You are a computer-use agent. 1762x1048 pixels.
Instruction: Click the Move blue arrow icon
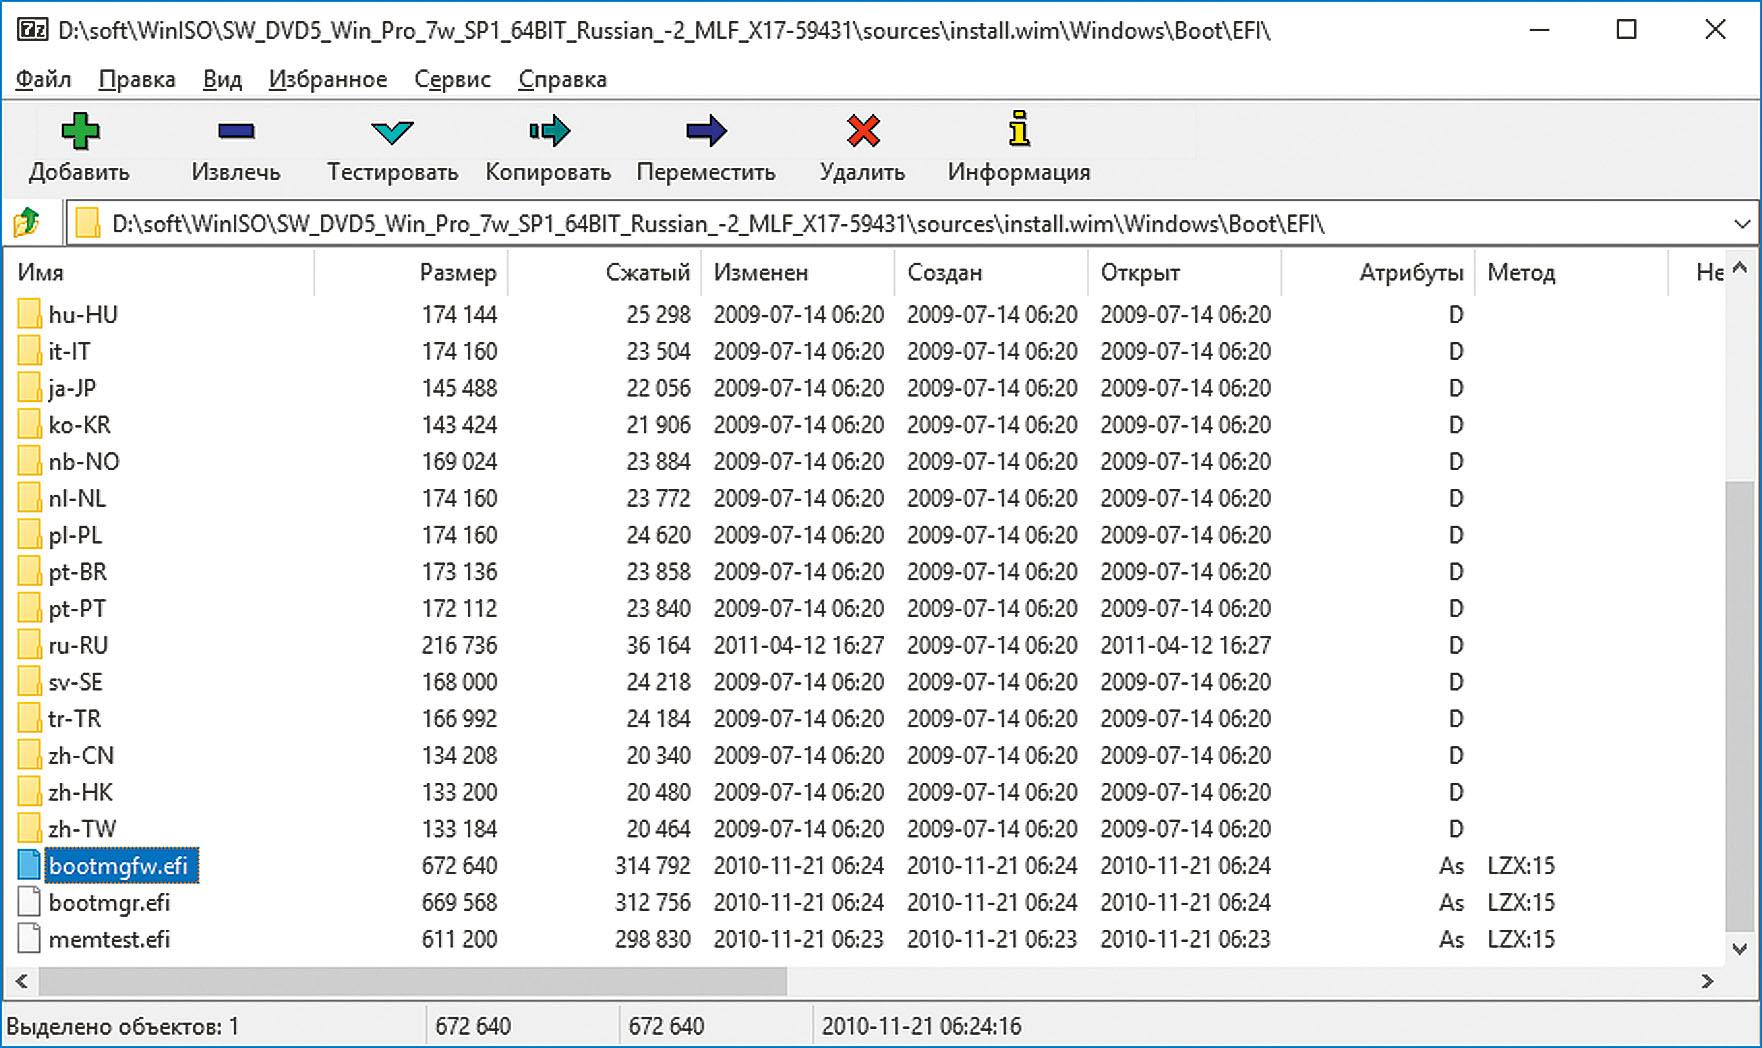(x=706, y=131)
